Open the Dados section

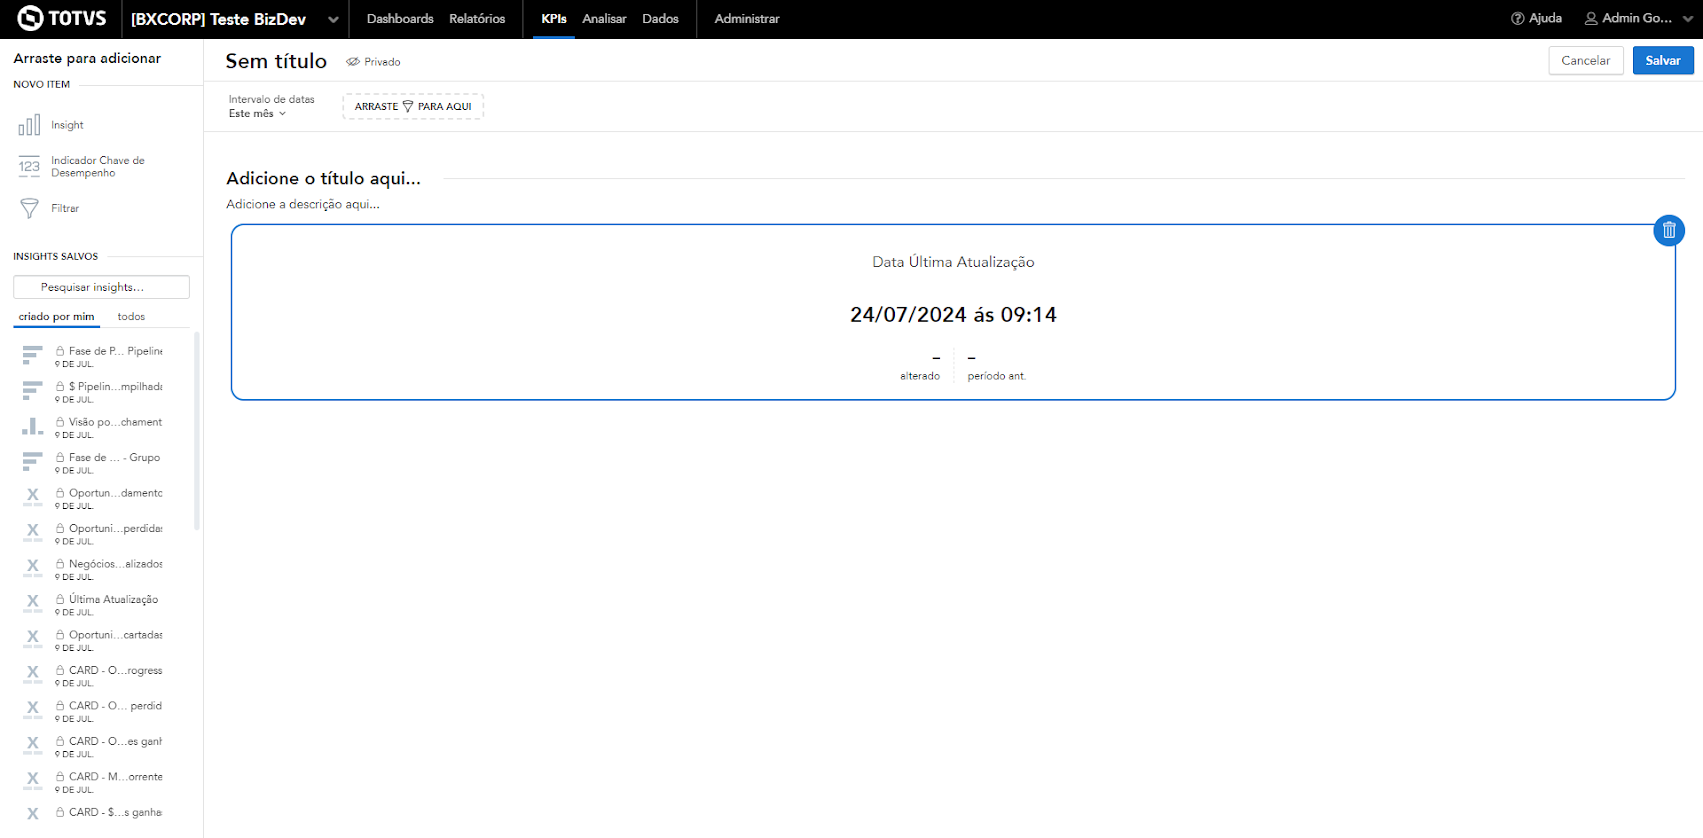click(x=660, y=19)
